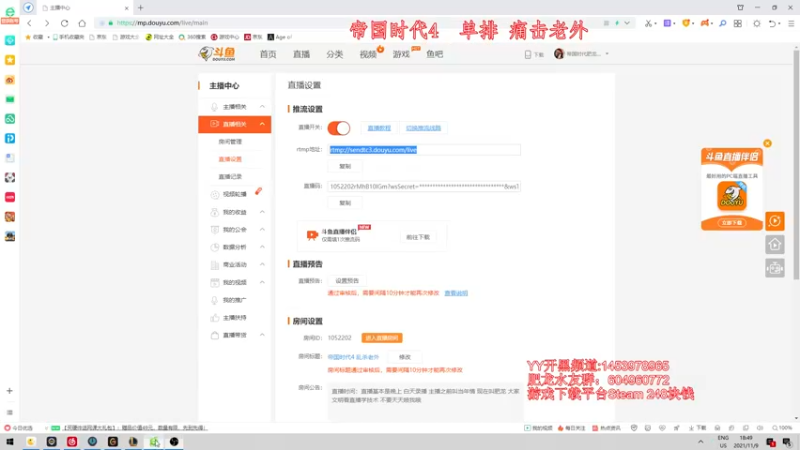Click the phone download icon in the header
The image size is (800, 450).
tap(528, 54)
